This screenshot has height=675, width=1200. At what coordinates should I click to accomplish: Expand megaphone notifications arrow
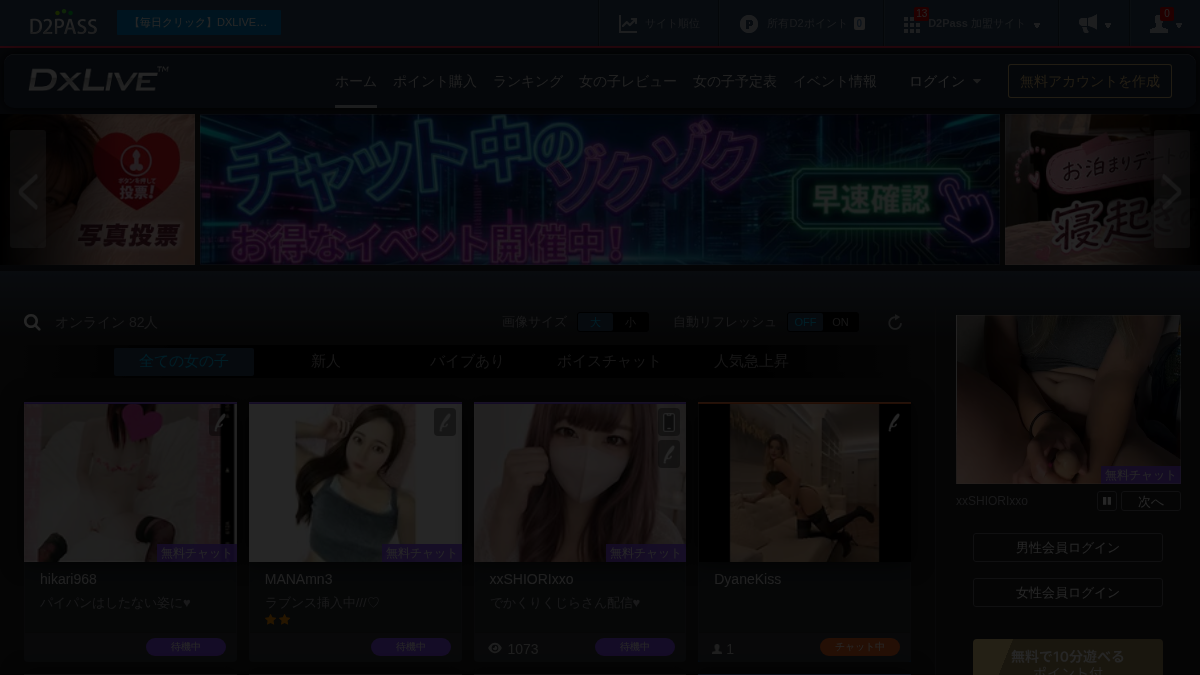click(1108, 25)
